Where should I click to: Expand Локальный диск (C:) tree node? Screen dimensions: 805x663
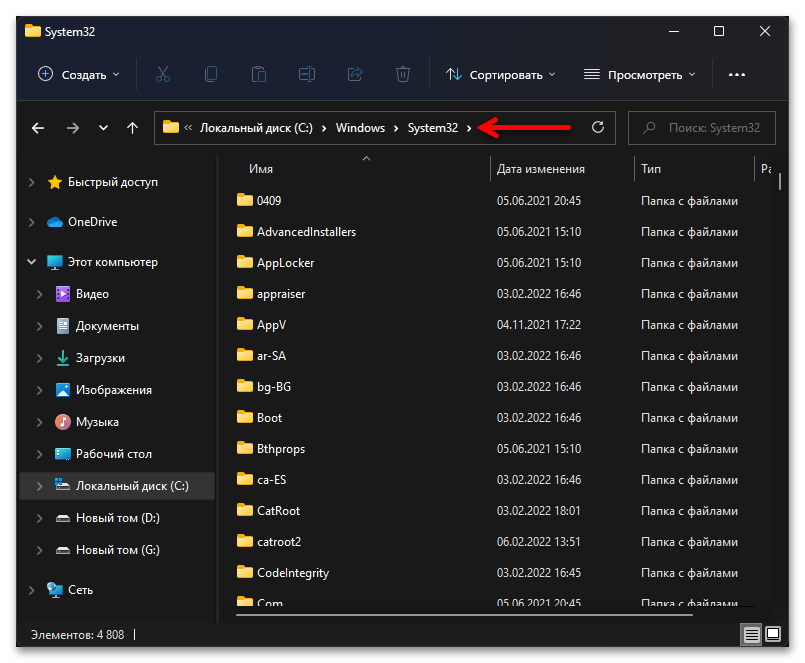(x=40, y=486)
